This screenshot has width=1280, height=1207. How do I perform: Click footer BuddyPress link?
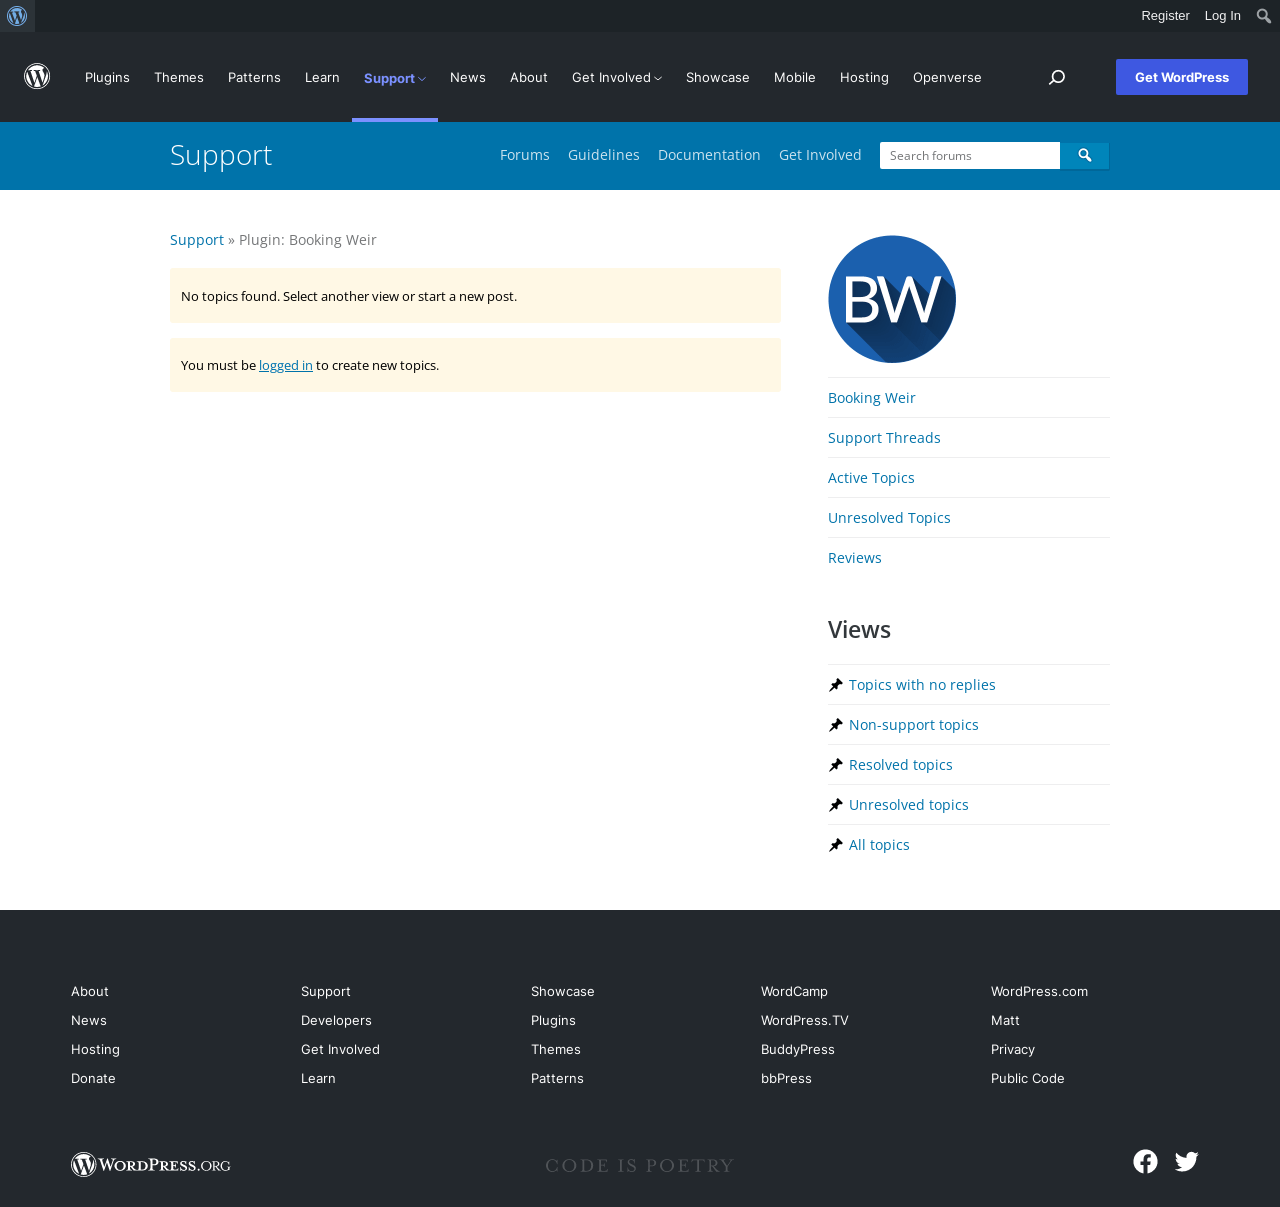coord(798,1050)
